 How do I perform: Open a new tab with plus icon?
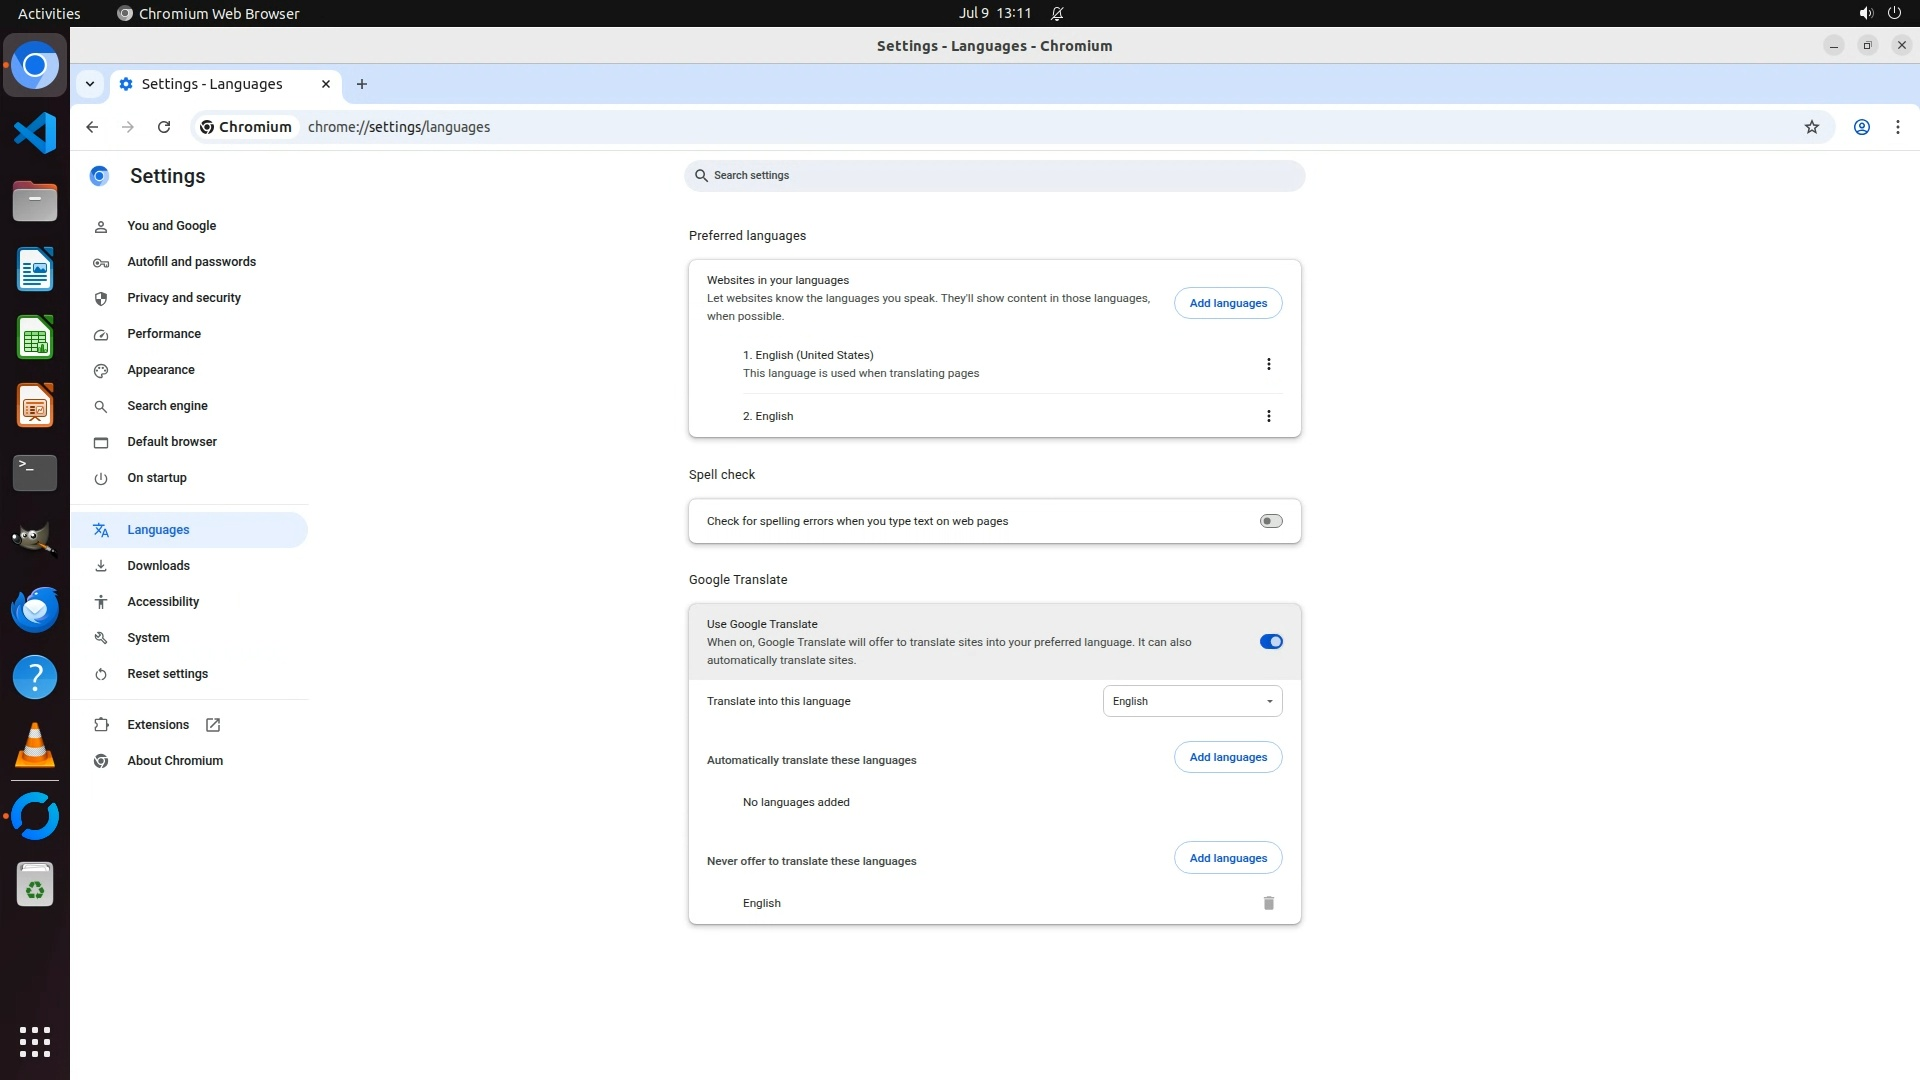362,84
